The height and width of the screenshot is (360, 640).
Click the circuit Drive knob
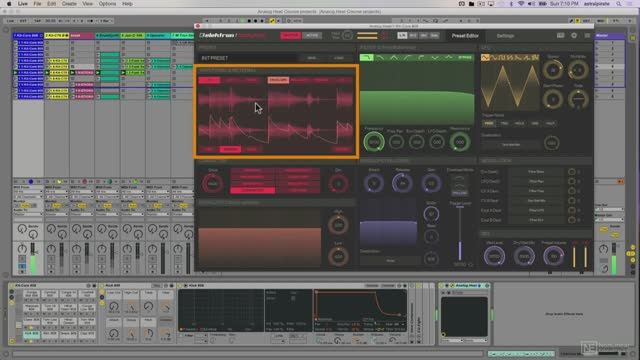click(213, 183)
